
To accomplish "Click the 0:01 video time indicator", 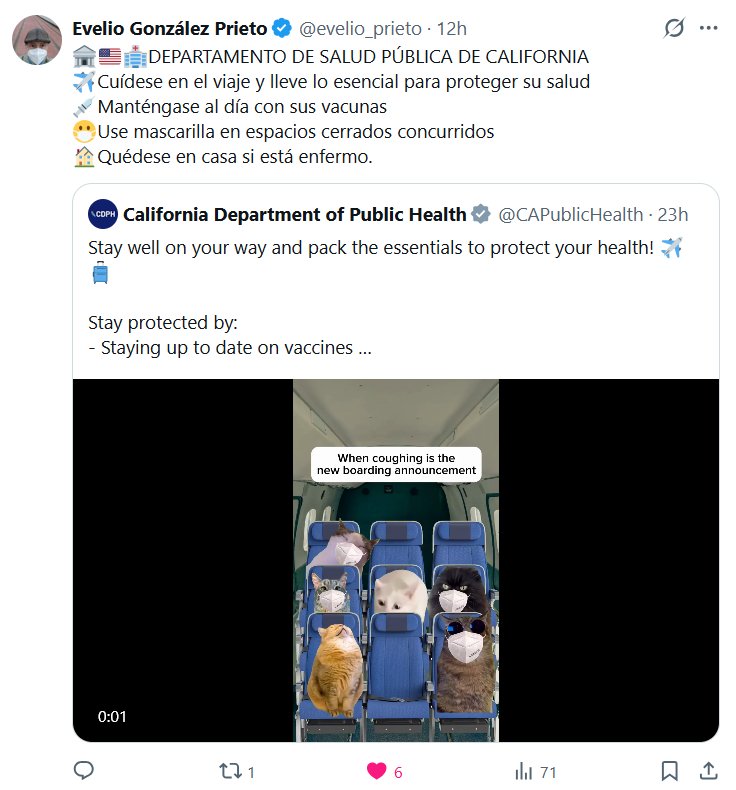I will 112,716.
